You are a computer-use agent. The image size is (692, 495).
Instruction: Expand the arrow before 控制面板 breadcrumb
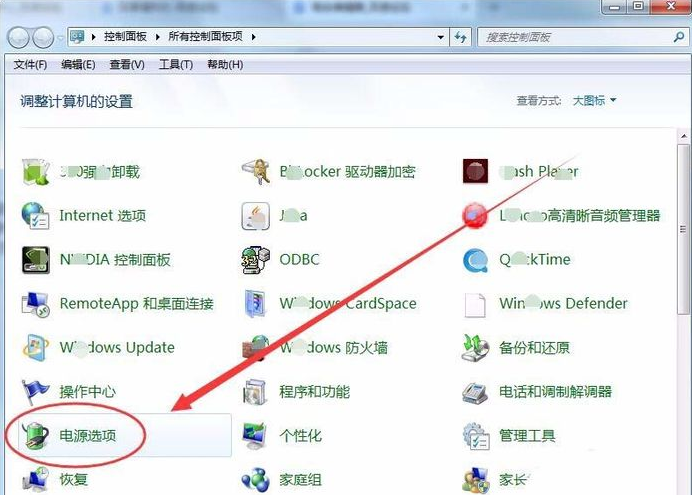pyautogui.click(x=94, y=37)
